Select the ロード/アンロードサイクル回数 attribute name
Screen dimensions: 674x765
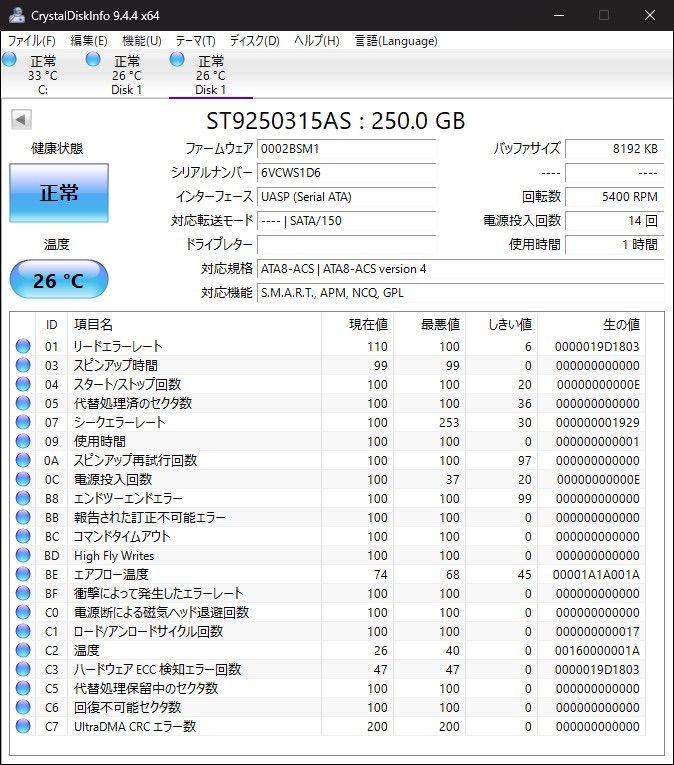(148, 632)
